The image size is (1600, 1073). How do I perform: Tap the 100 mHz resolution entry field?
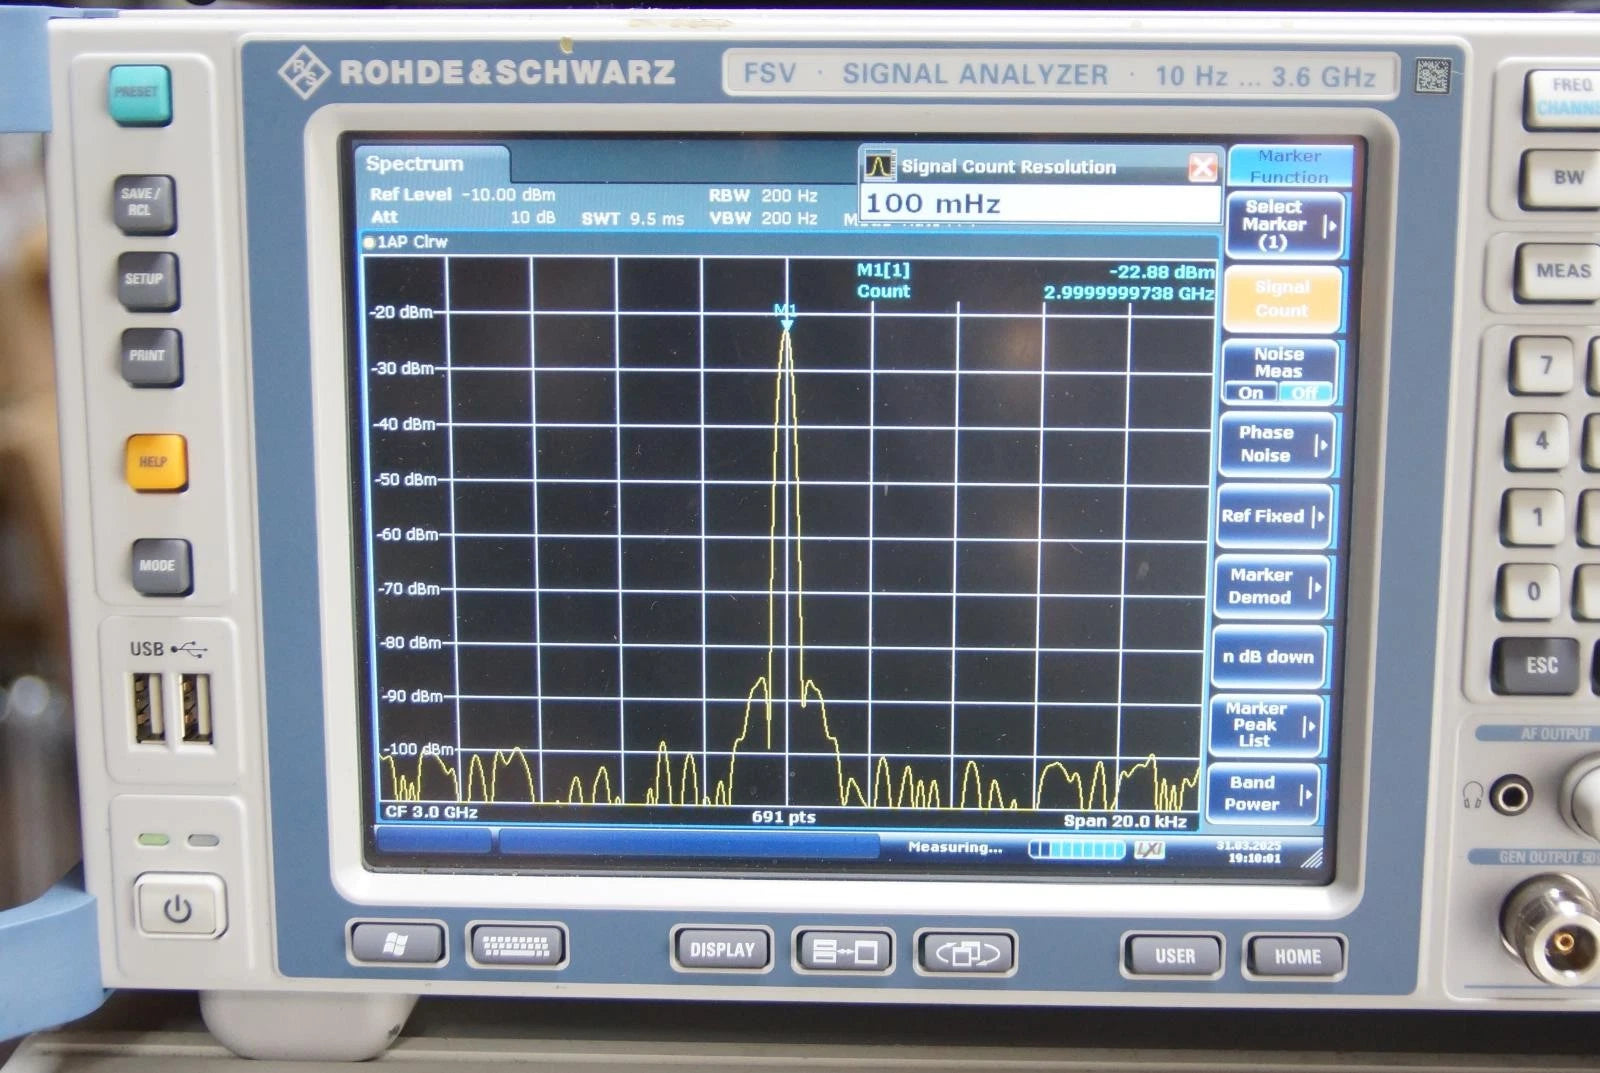[x=1040, y=204]
